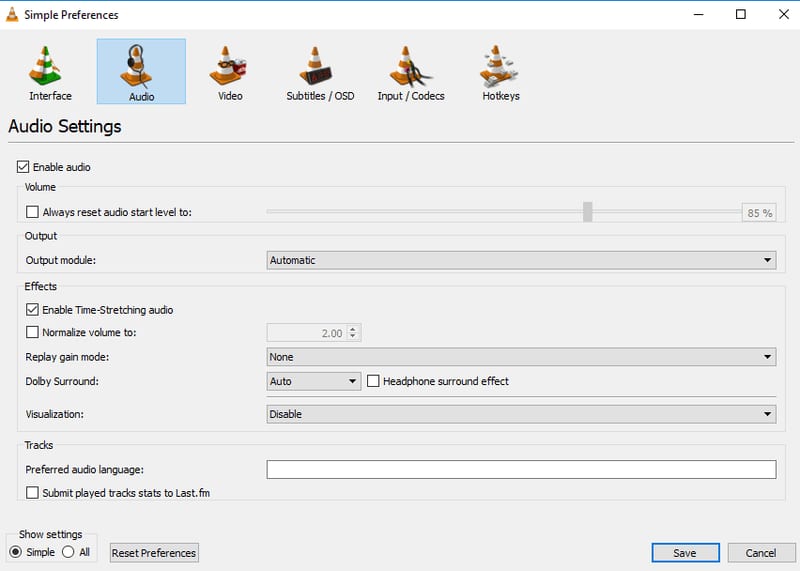
Task: Enable Headphone surround effect
Action: click(x=373, y=381)
